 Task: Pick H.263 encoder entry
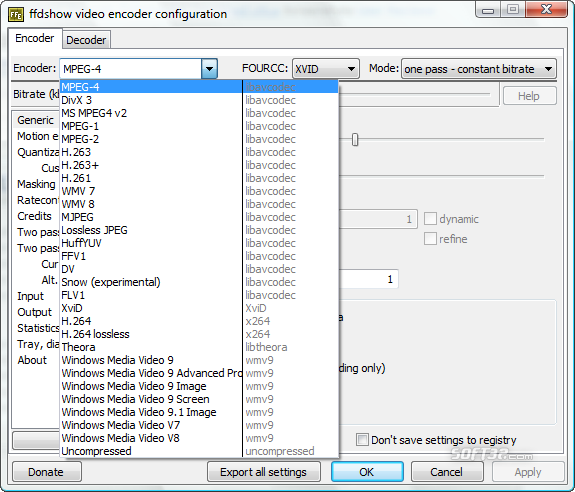point(198,152)
